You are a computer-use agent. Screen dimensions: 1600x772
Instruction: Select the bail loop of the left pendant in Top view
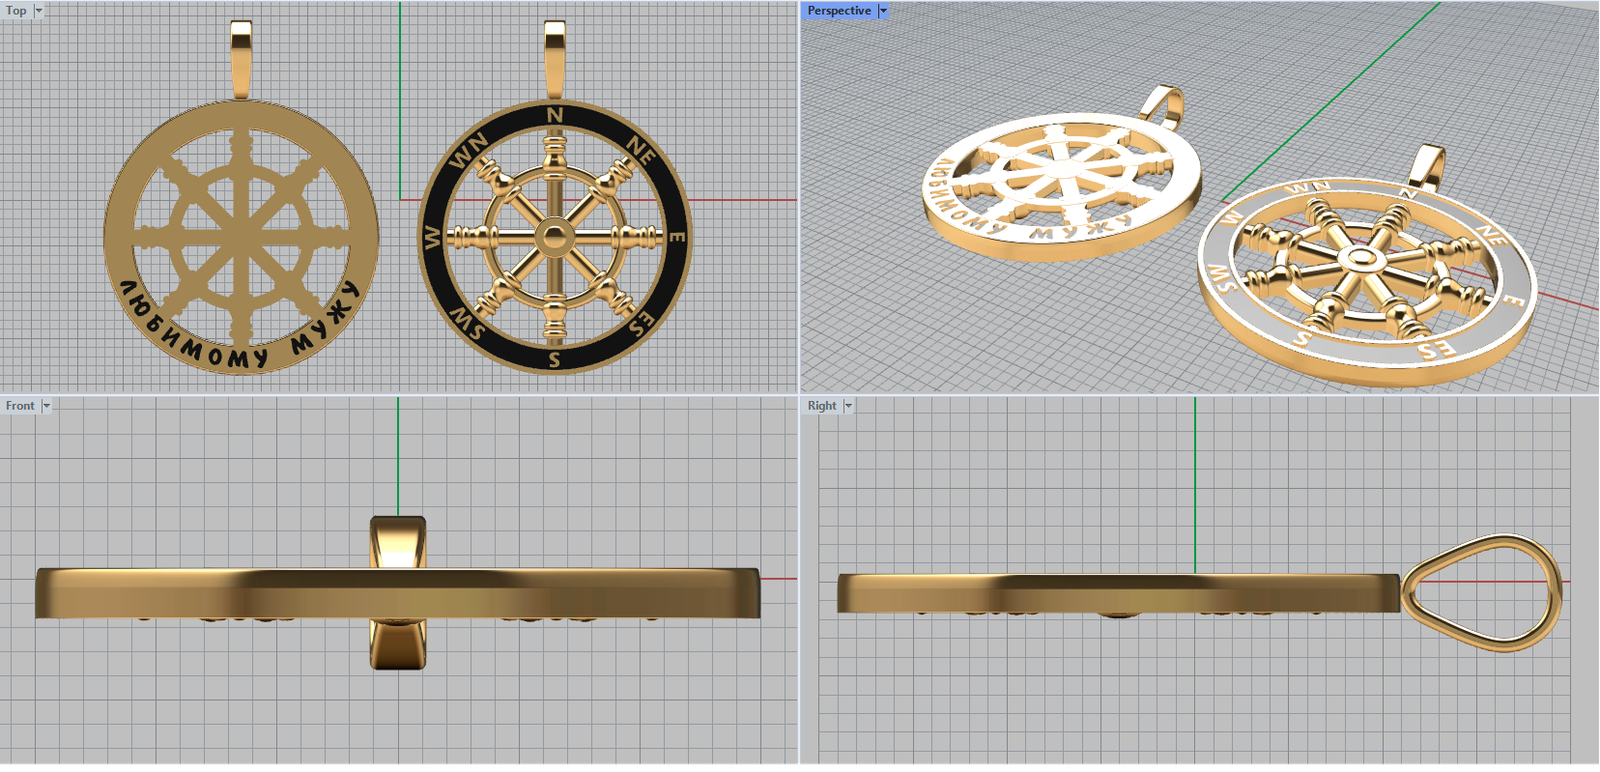coord(241,58)
